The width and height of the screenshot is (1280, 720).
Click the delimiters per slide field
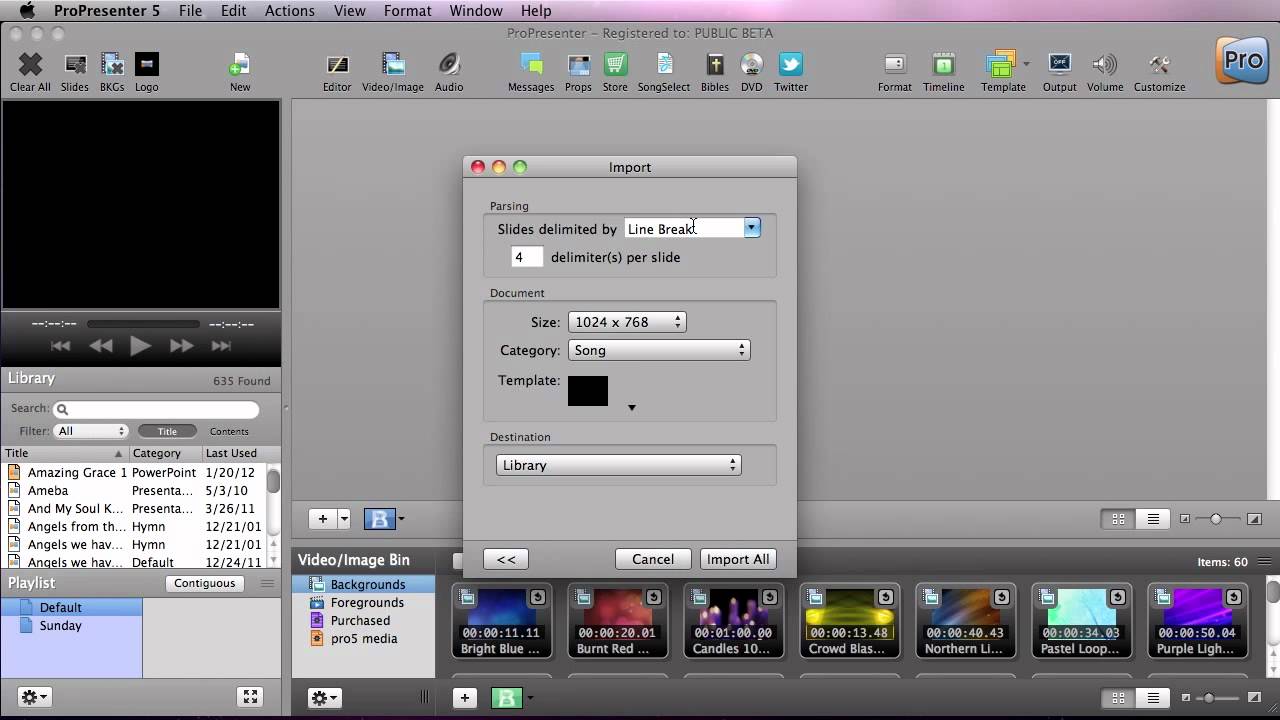527,257
